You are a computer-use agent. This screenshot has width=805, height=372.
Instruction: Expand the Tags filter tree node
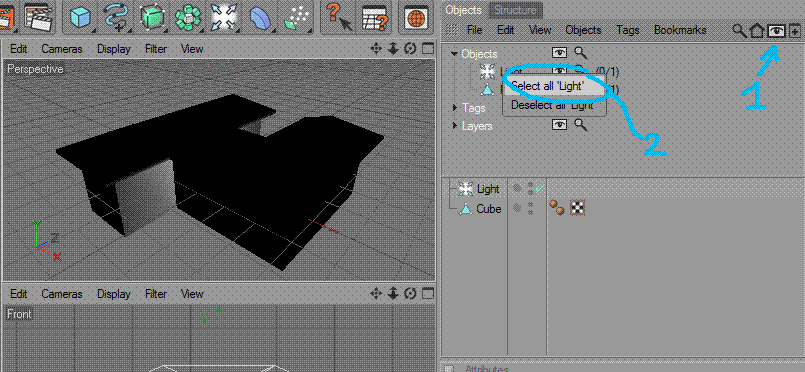pos(455,108)
